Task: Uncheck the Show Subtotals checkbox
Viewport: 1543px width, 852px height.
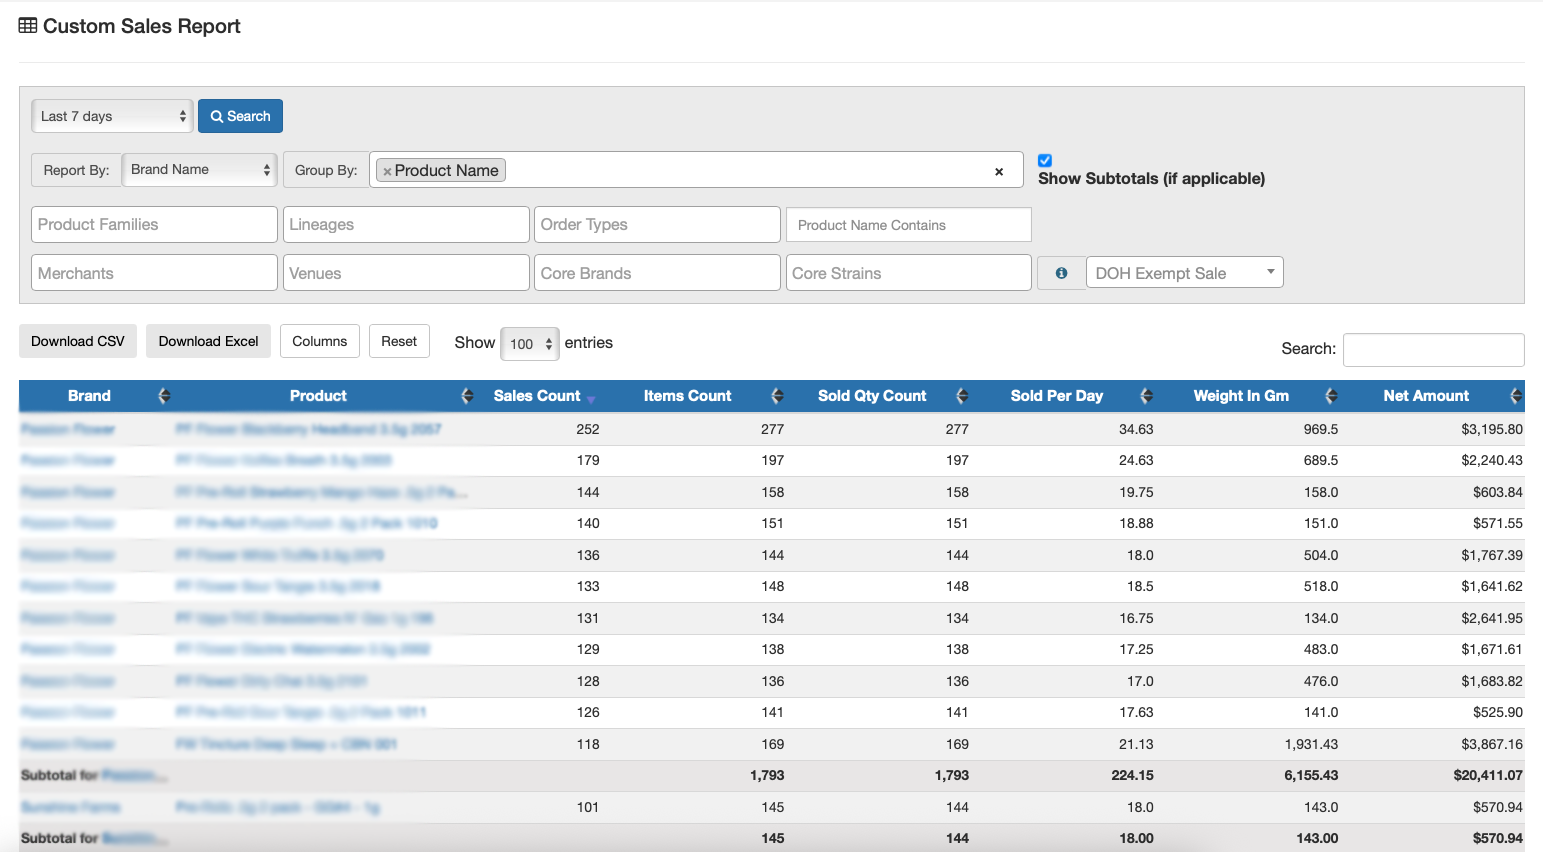Action: [x=1045, y=160]
